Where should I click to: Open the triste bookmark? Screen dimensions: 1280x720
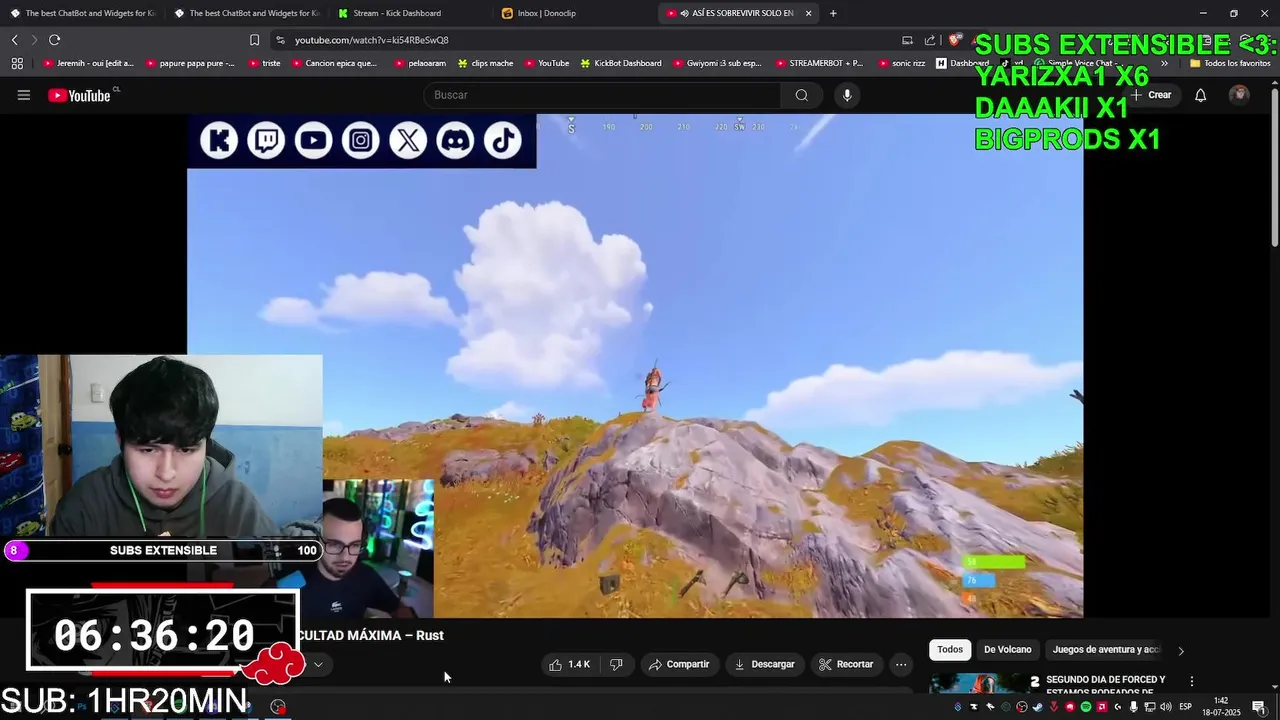tap(264, 63)
